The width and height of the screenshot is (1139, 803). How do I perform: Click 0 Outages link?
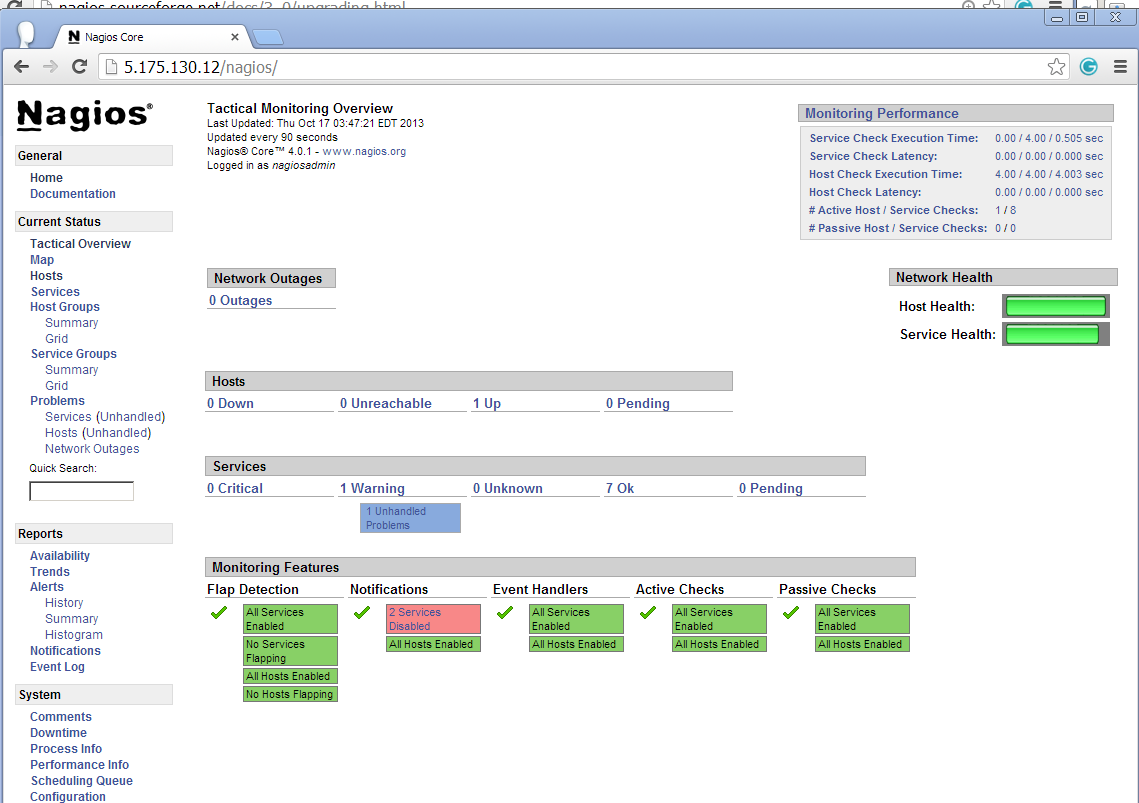pos(240,301)
